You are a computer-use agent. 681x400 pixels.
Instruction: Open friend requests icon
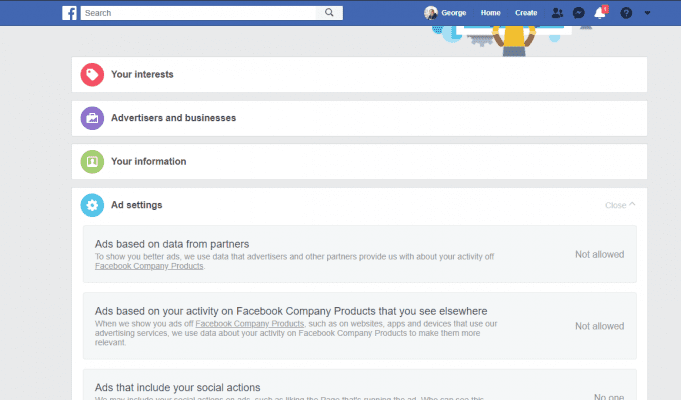pyautogui.click(x=557, y=13)
